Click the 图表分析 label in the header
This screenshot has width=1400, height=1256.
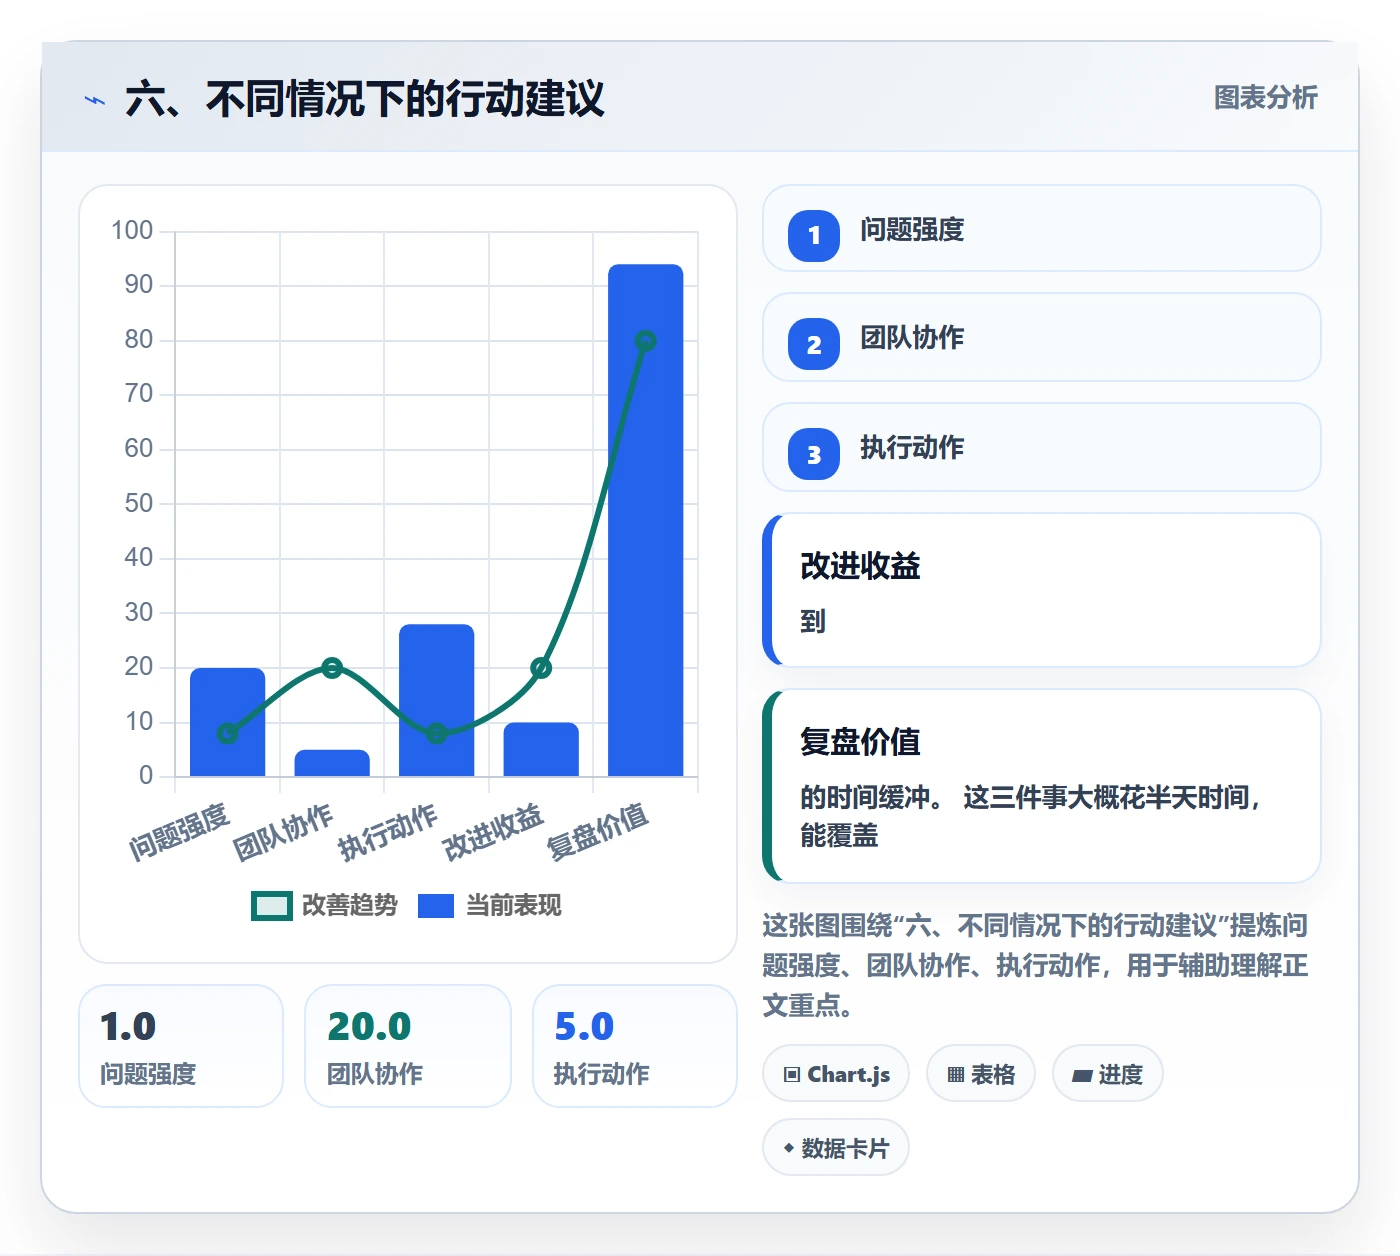pyautogui.click(x=1266, y=98)
